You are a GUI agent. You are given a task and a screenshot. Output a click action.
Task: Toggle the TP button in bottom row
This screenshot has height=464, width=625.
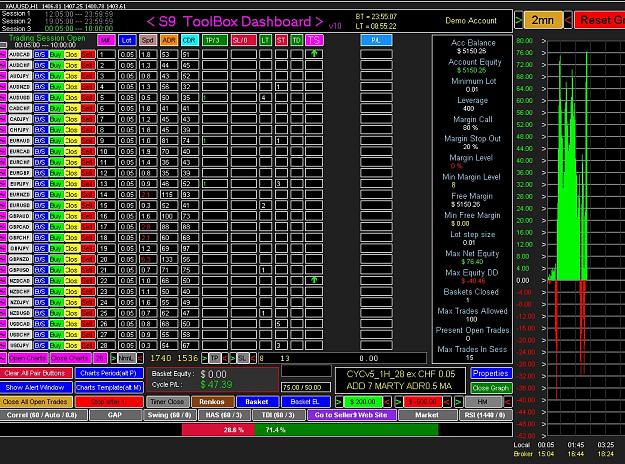coord(214,358)
